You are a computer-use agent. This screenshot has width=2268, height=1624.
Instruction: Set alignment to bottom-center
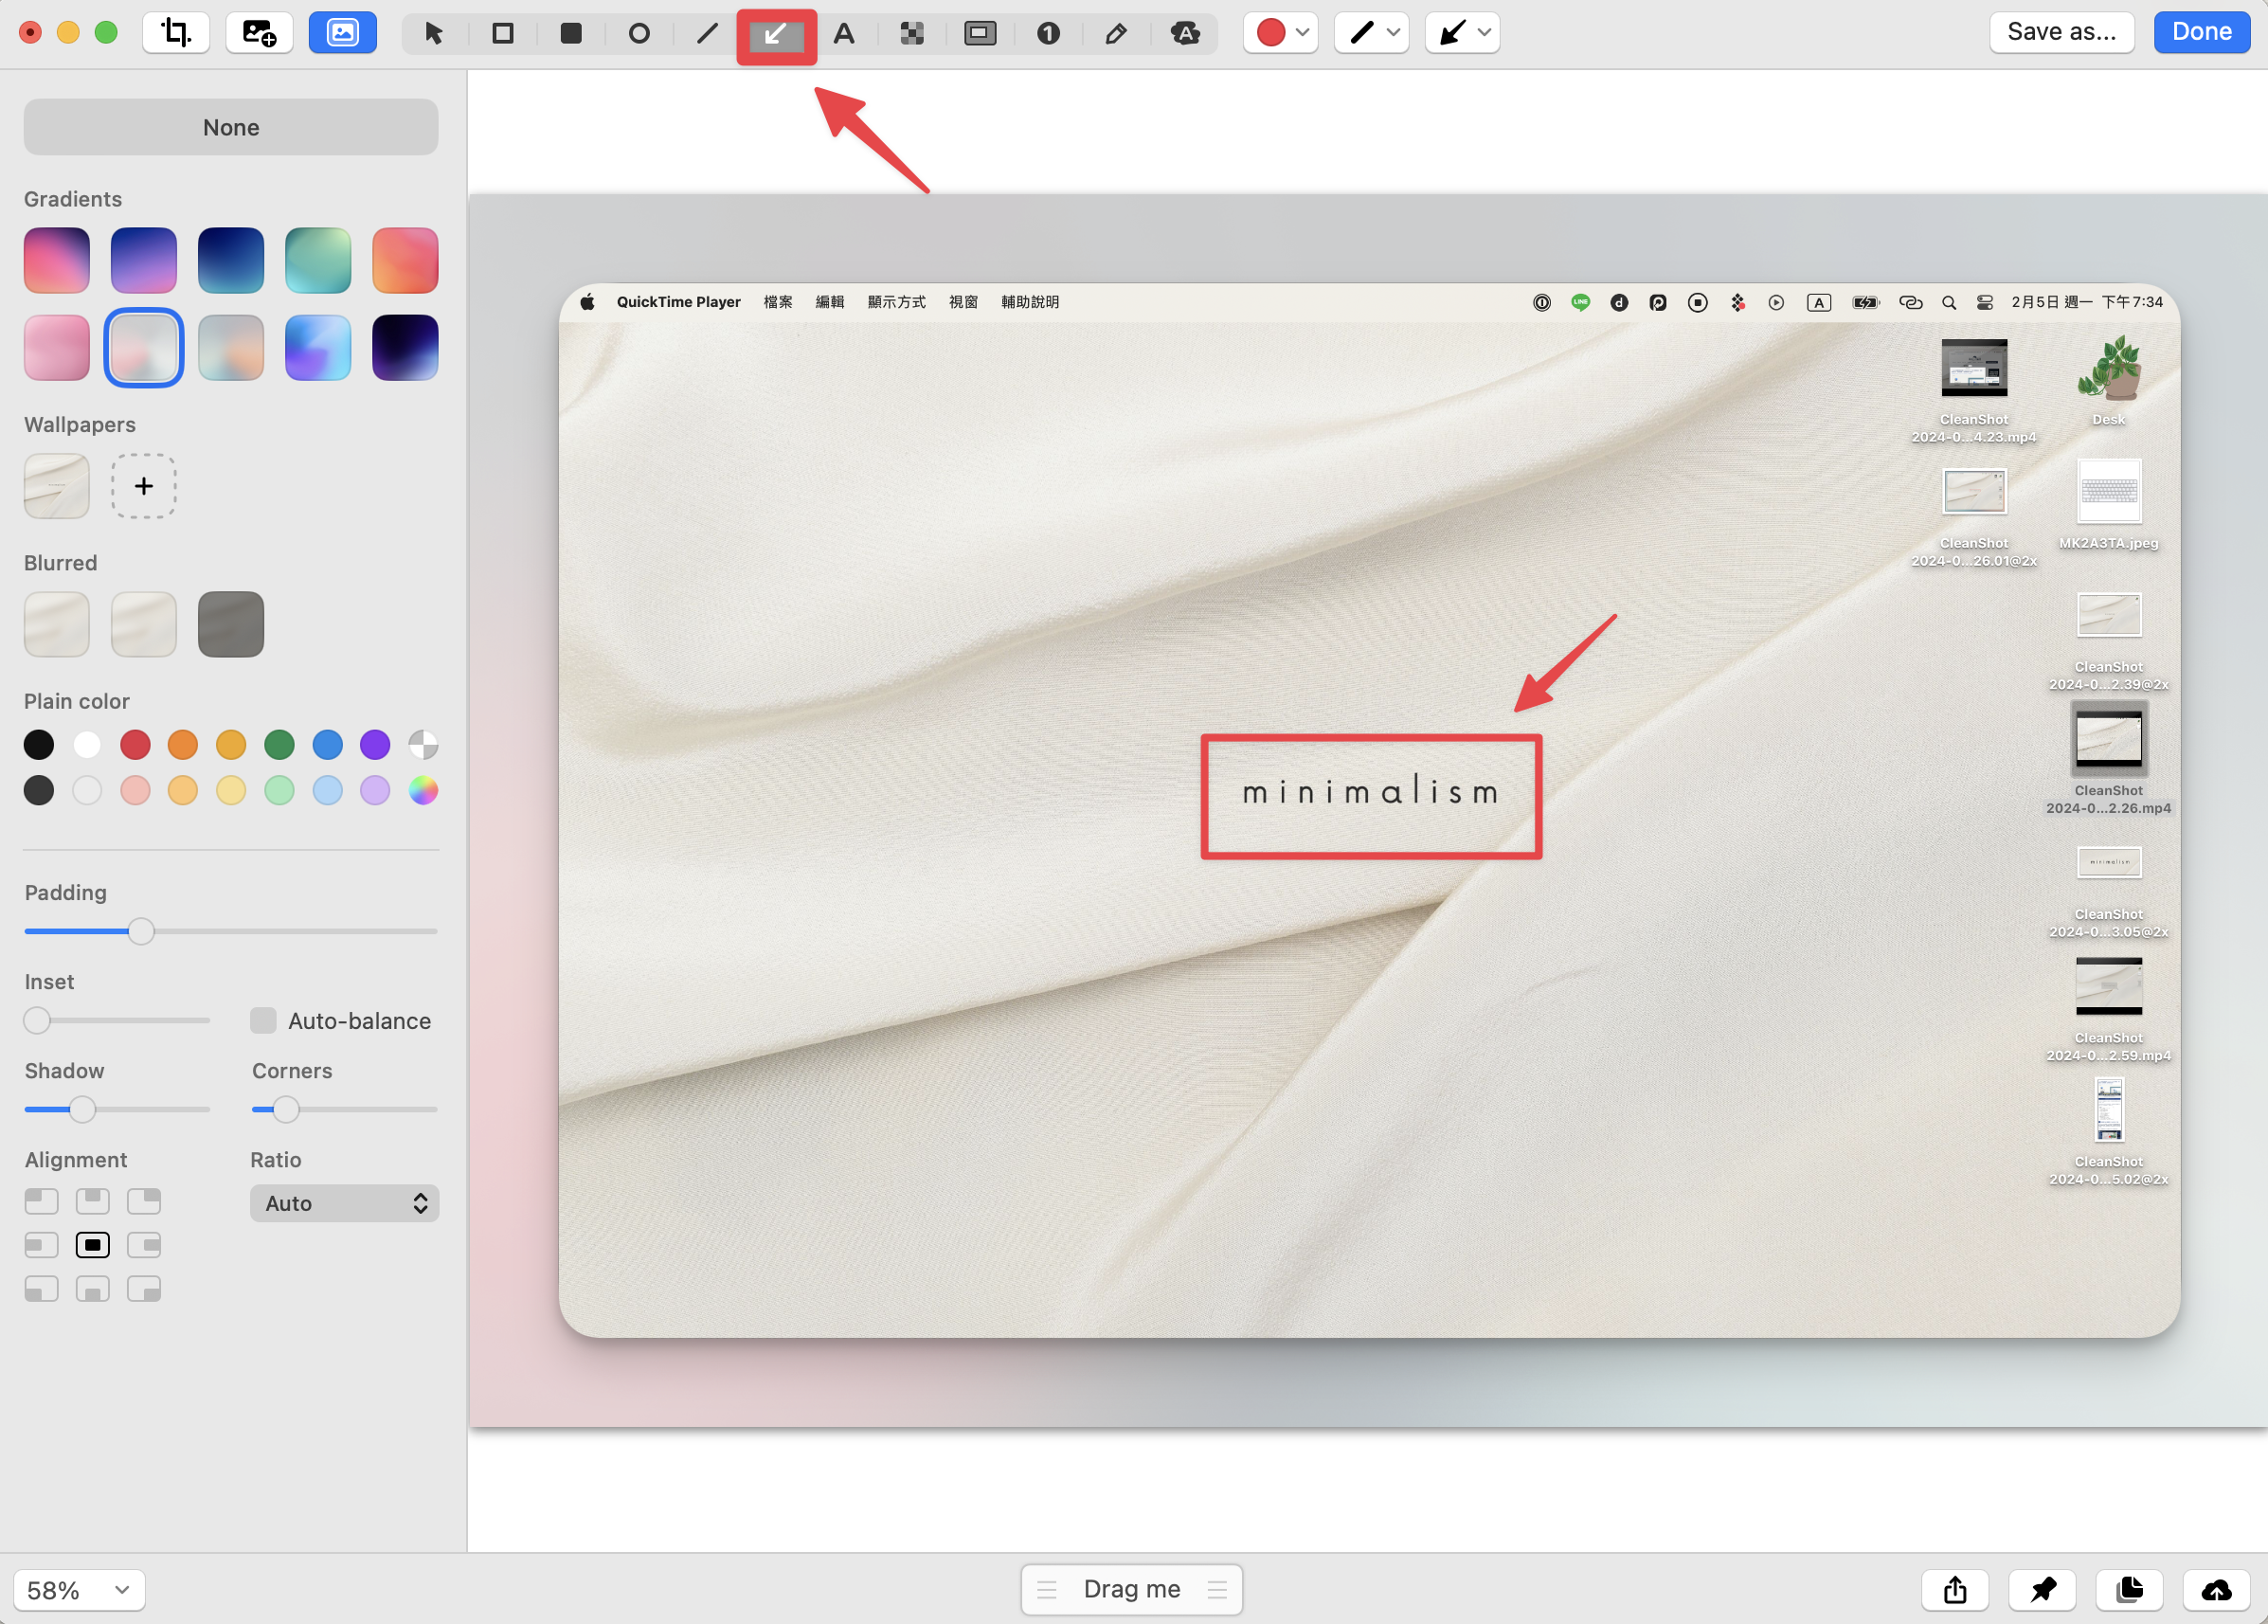(93, 1288)
